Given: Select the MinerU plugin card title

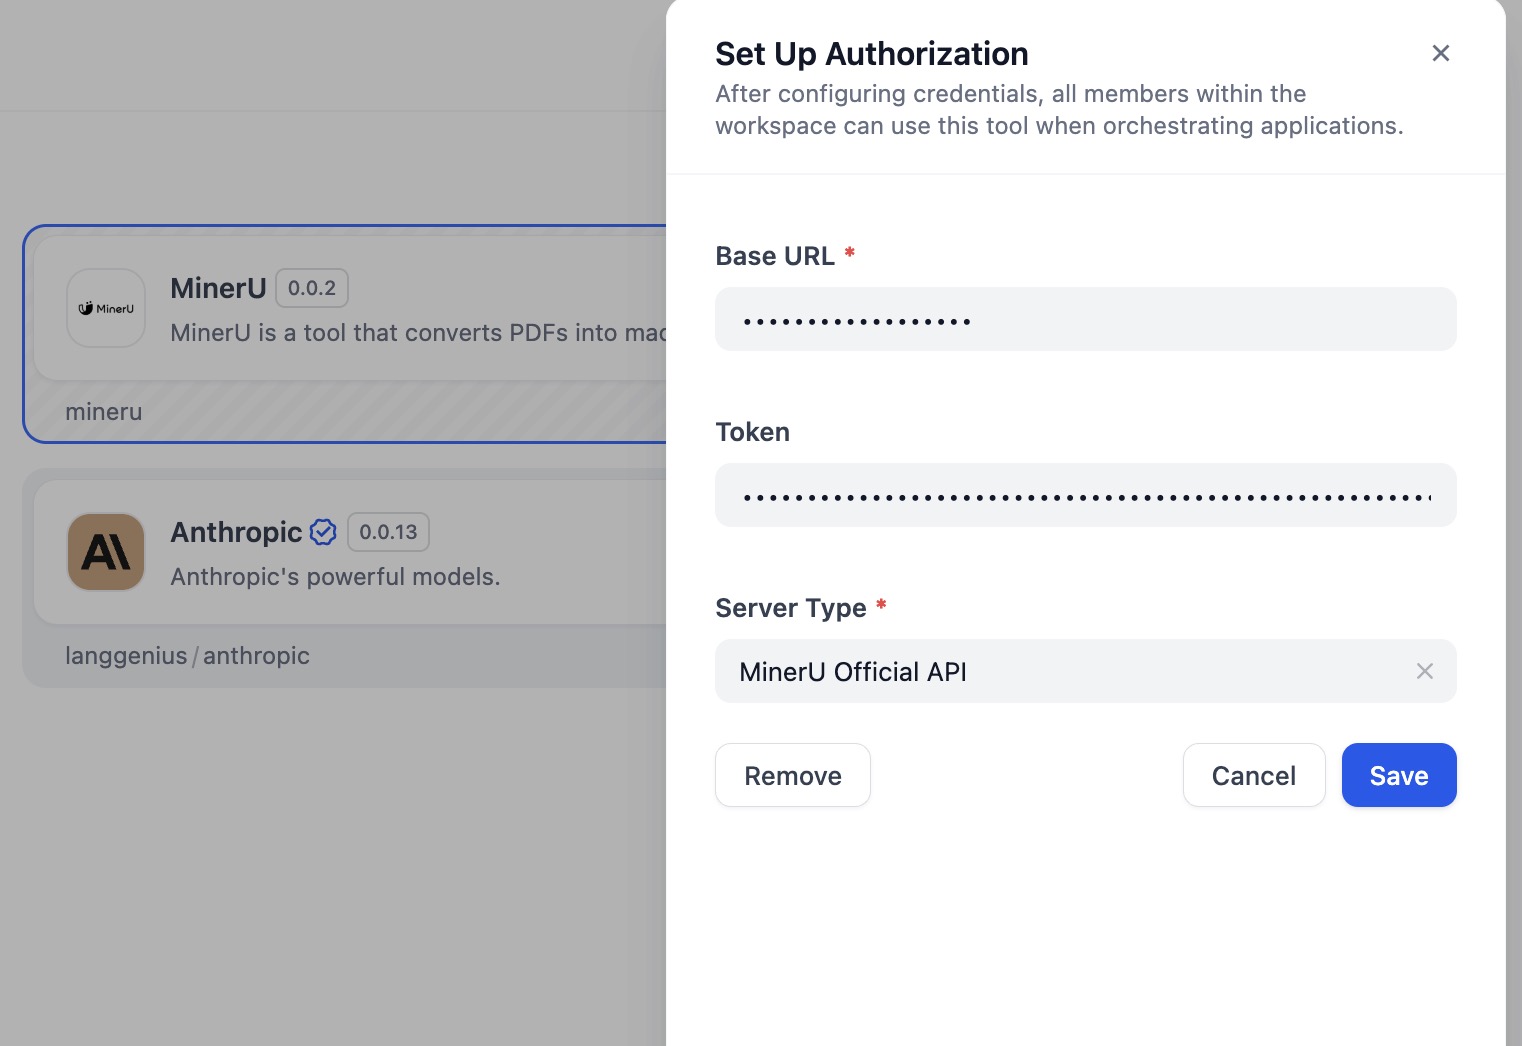Looking at the screenshot, I should click(218, 288).
